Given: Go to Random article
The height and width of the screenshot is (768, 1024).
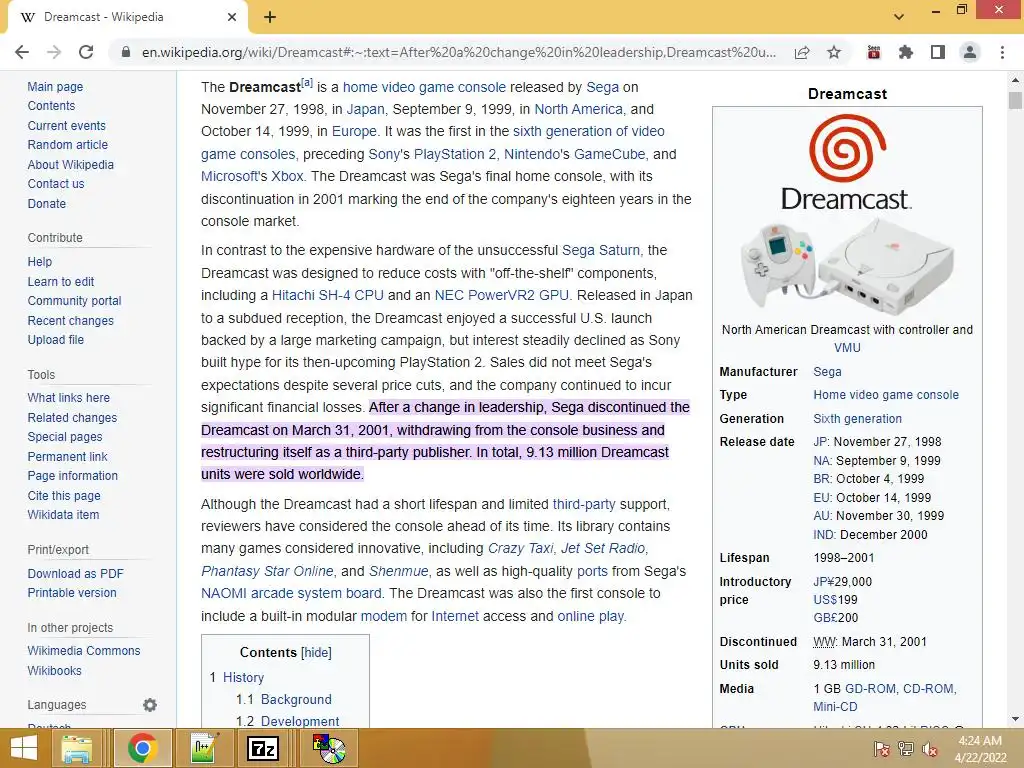Looking at the screenshot, I should pos(67,145).
